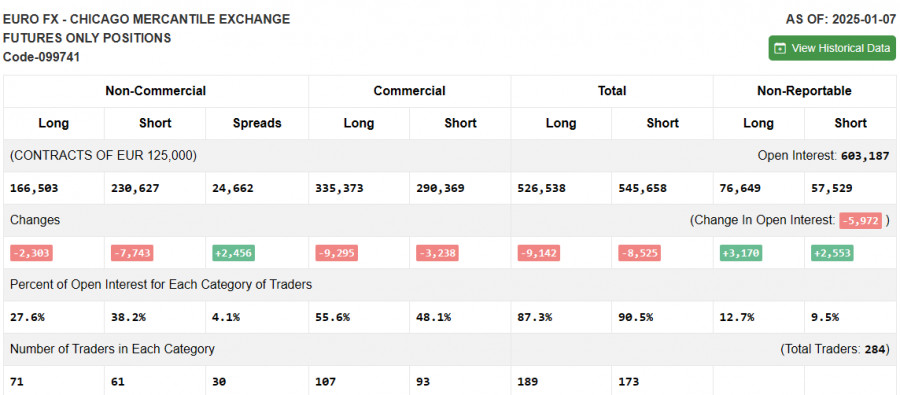Click the 166,503 non-commercial long value
The height and width of the screenshot is (395, 900).
[x=34, y=188]
